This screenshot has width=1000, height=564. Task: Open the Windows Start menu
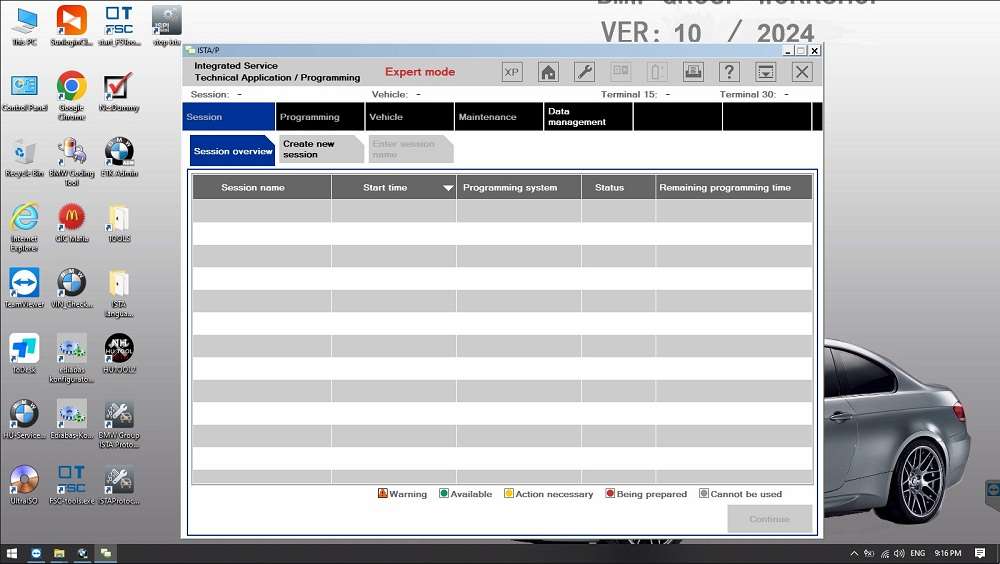pyautogui.click(x=12, y=553)
